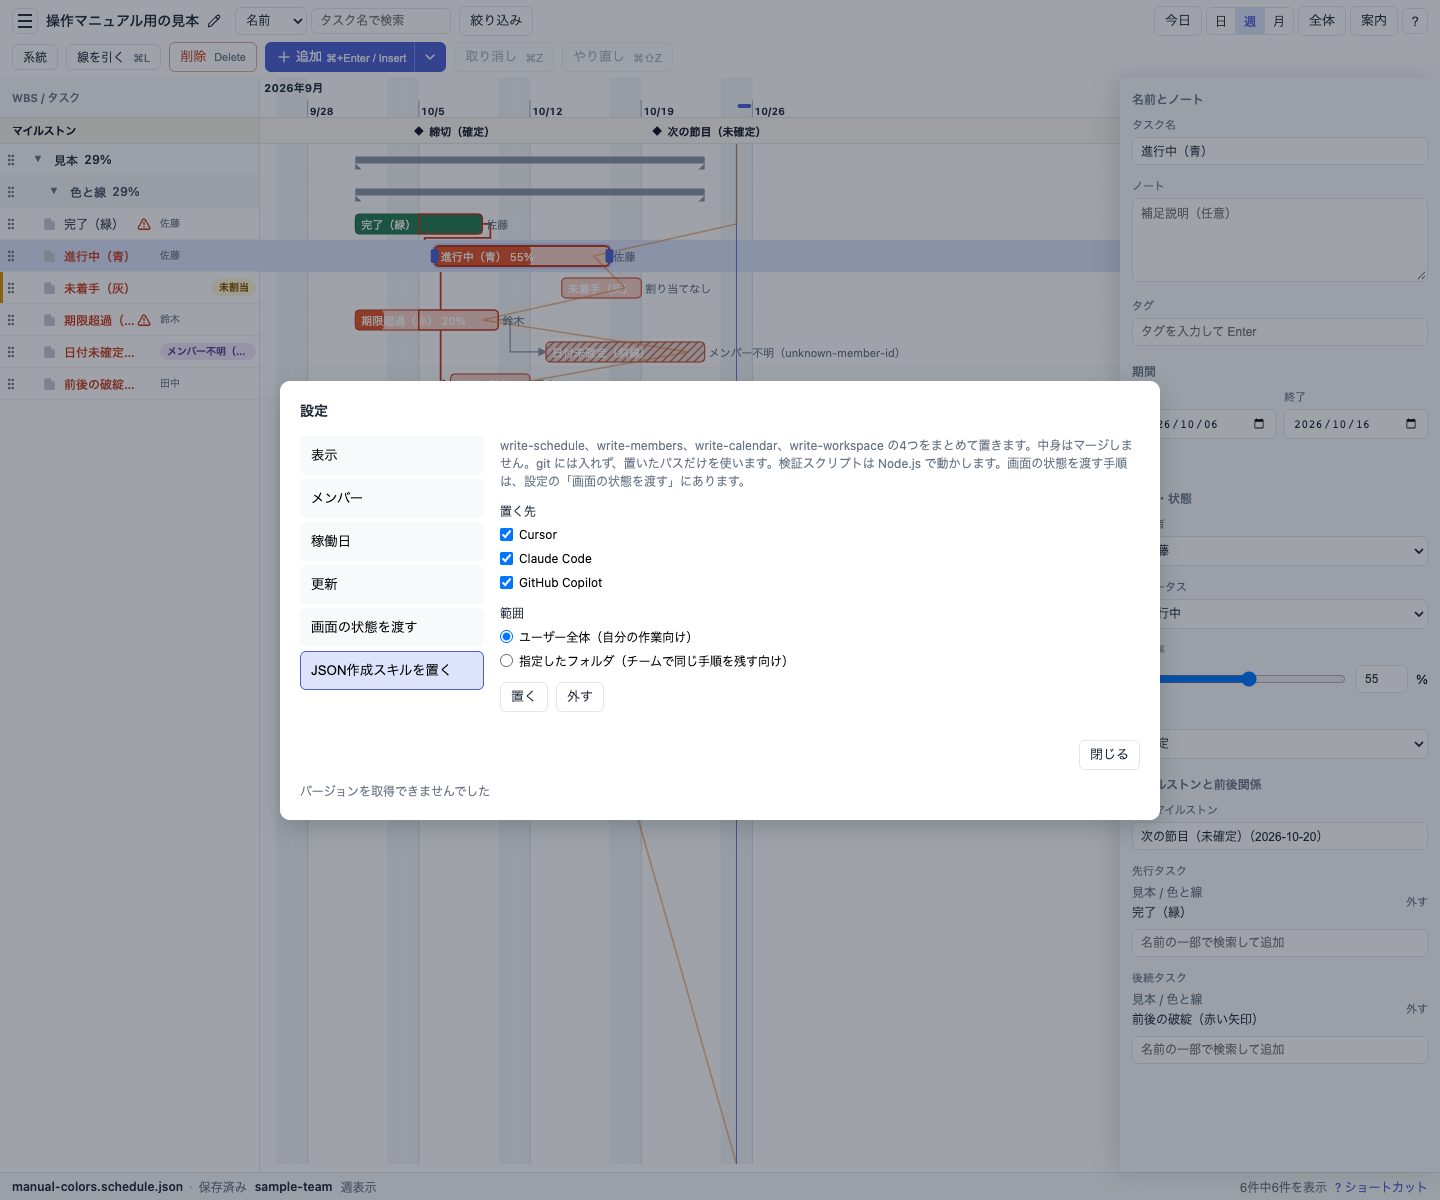
Task: Click the pencil rename icon beside the title
Action: point(214,21)
